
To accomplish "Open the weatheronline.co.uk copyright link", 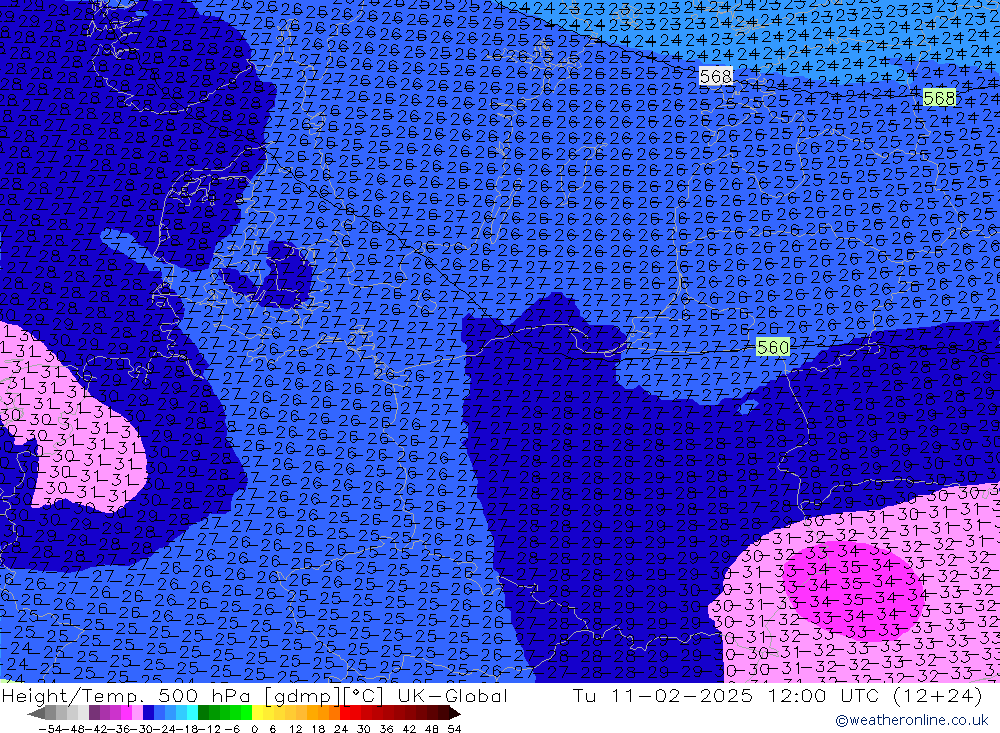I will [x=912, y=720].
